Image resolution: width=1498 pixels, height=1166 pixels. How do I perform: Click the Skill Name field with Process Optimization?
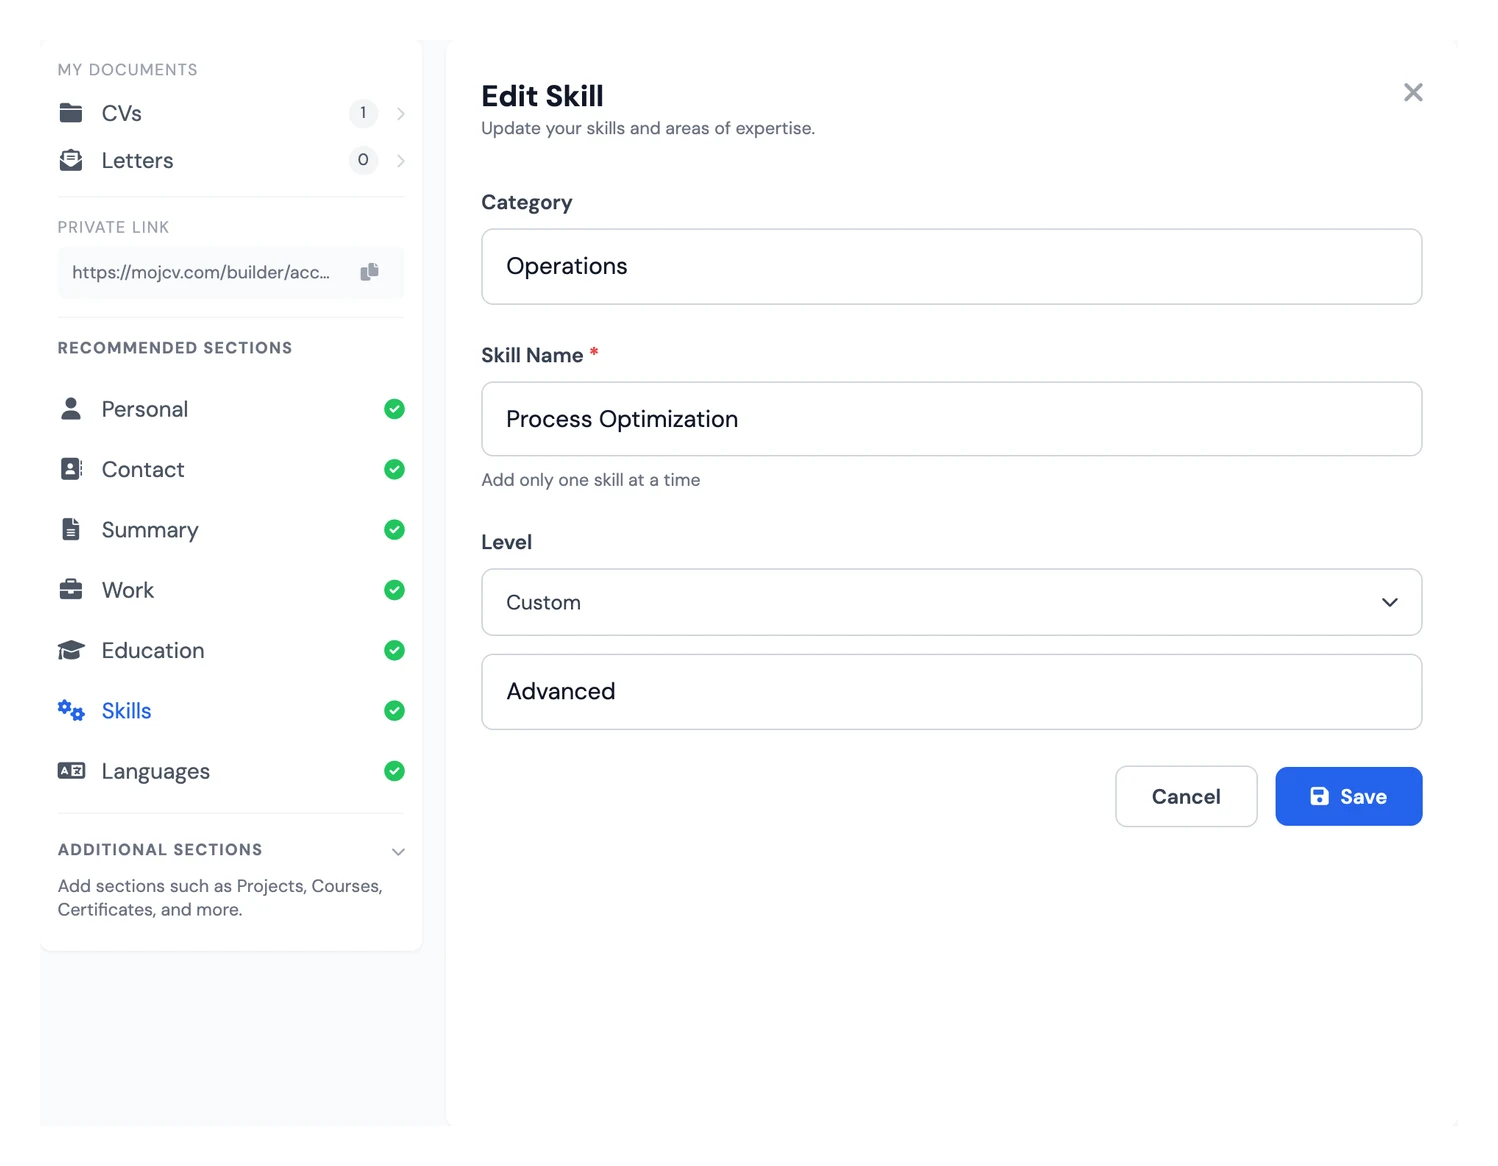tap(951, 419)
